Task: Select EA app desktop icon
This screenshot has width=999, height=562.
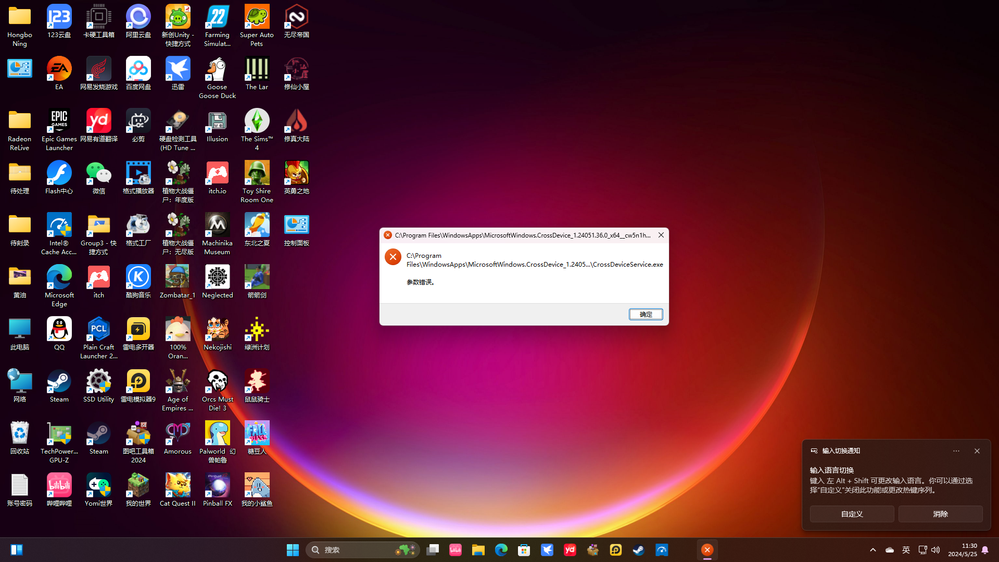Action: click(59, 74)
